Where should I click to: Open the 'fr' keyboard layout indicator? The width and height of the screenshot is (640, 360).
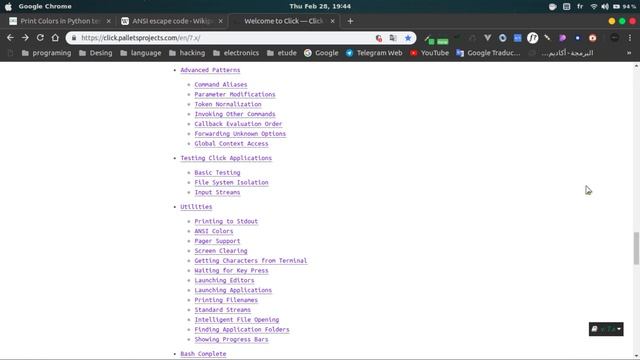pyautogui.click(x=580, y=6)
